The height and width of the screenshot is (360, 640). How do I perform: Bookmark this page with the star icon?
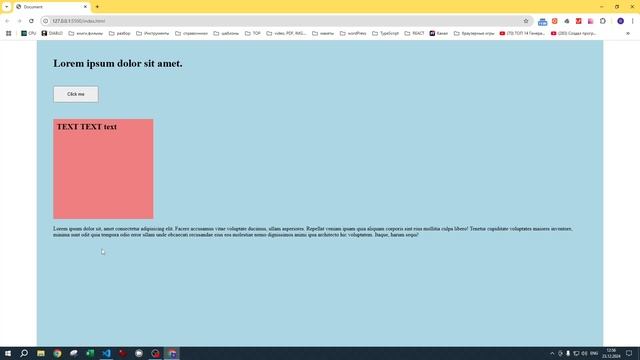pos(526,21)
